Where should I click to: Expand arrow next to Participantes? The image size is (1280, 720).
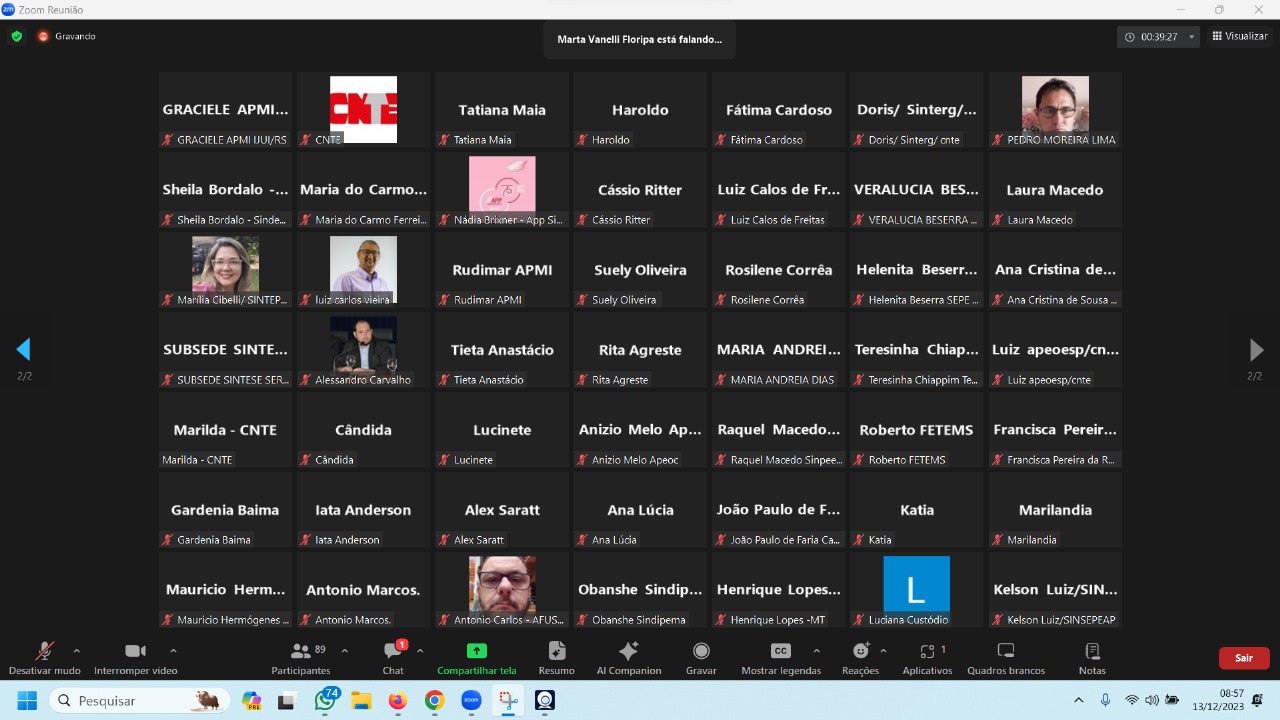point(345,650)
